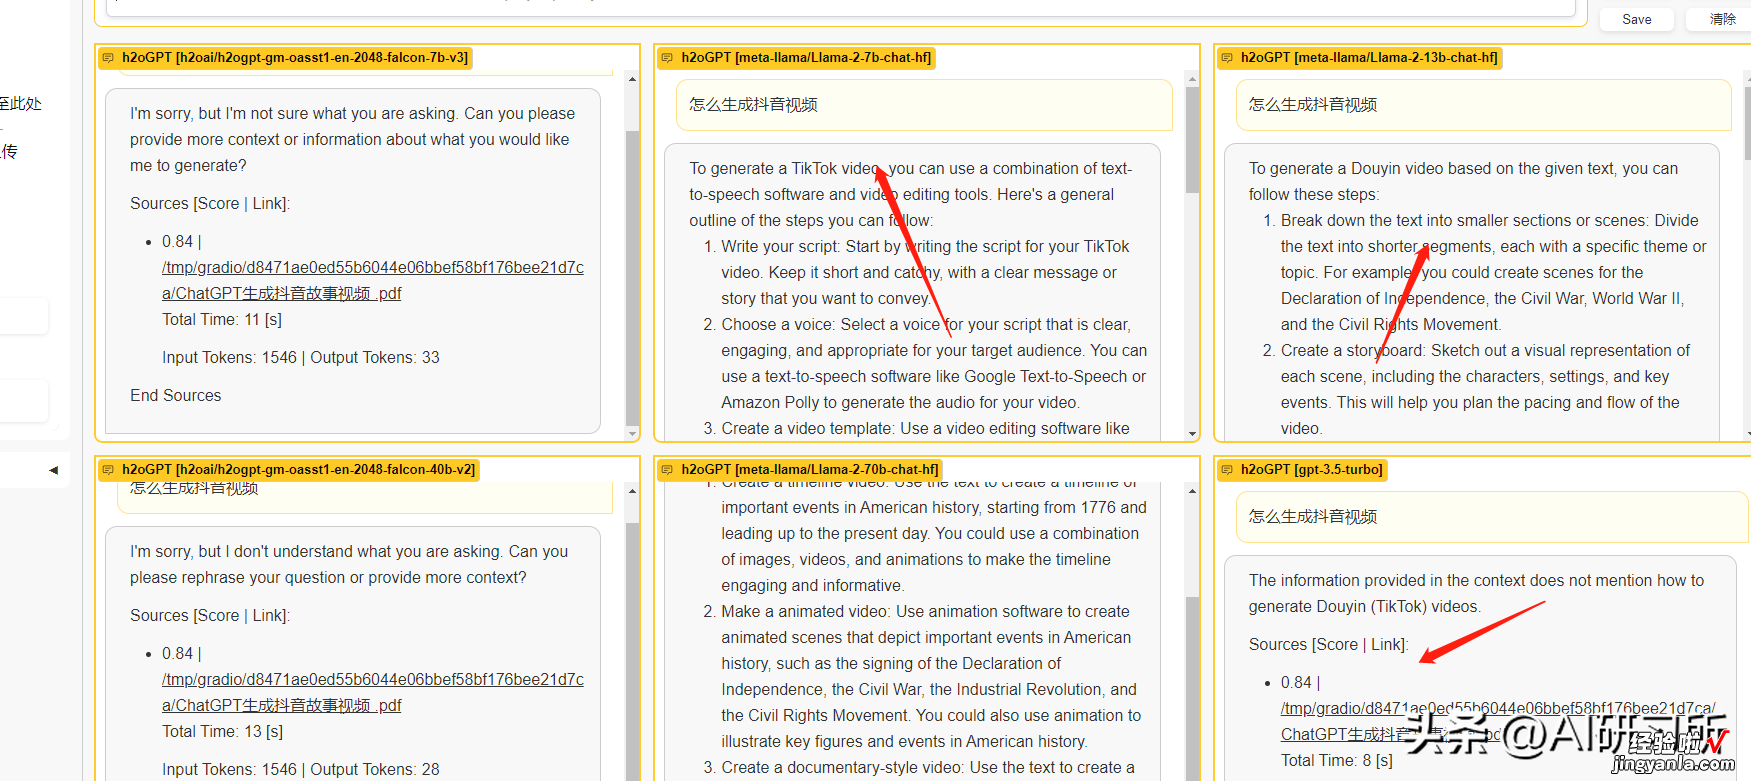Click 'Input Tokens: 1546 | Output Tokens: 28' text
1751x781 pixels.
click(301, 770)
